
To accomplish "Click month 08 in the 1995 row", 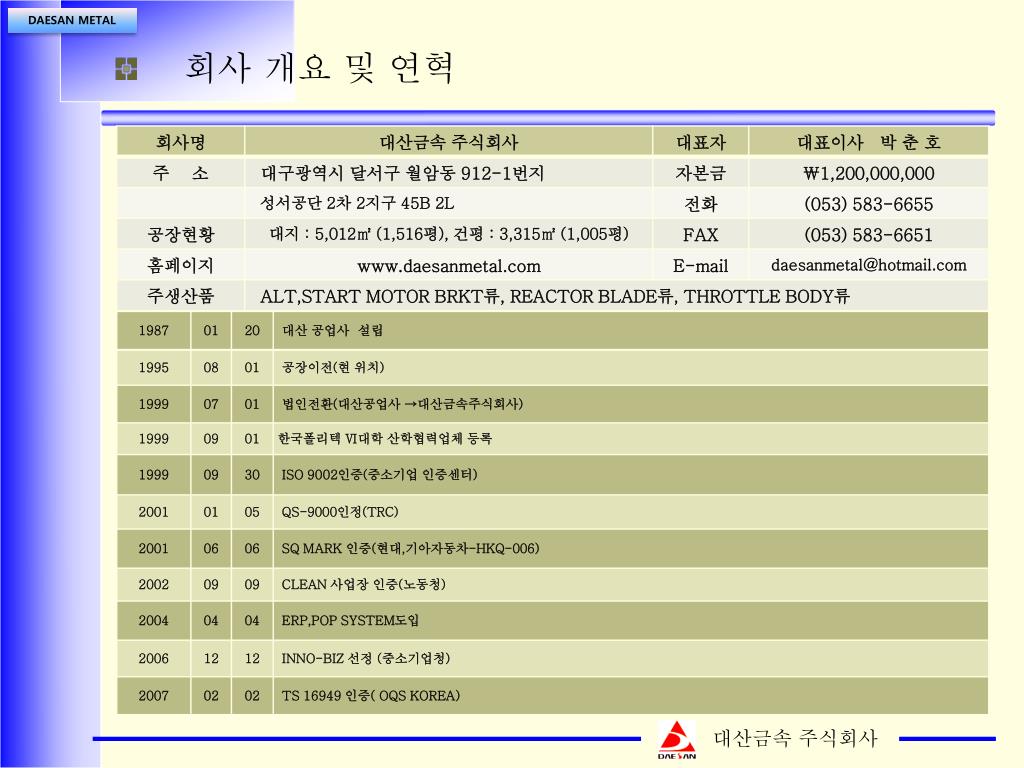I will pyautogui.click(x=211, y=368).
